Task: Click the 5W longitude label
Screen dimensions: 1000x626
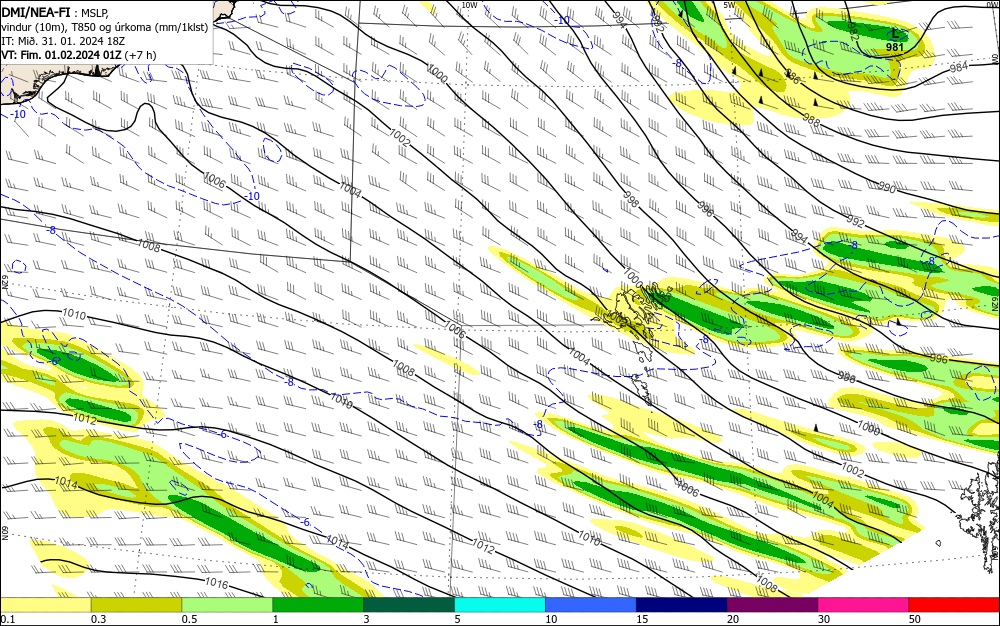Action: [x=730, y=5]
